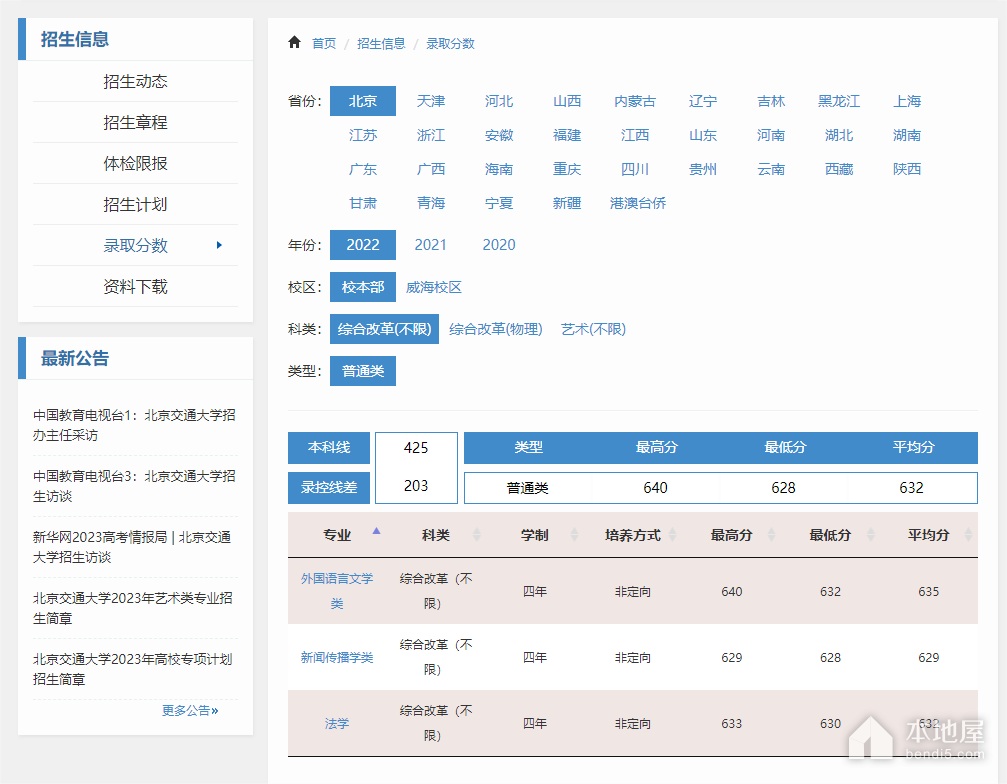Open 招生计划 in sidebar menu
The width and height of the screenshot is (1007, 784).
coord(136,205)
